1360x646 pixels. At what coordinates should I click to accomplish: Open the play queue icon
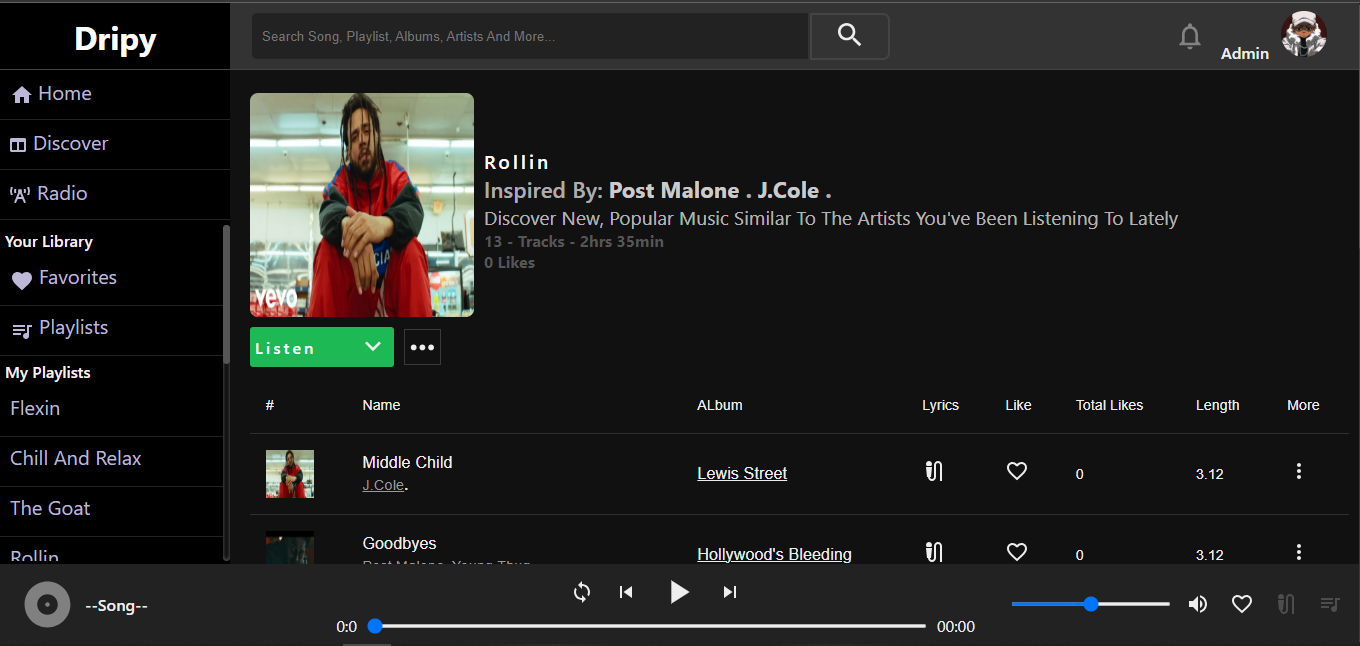coord(1330,604)
